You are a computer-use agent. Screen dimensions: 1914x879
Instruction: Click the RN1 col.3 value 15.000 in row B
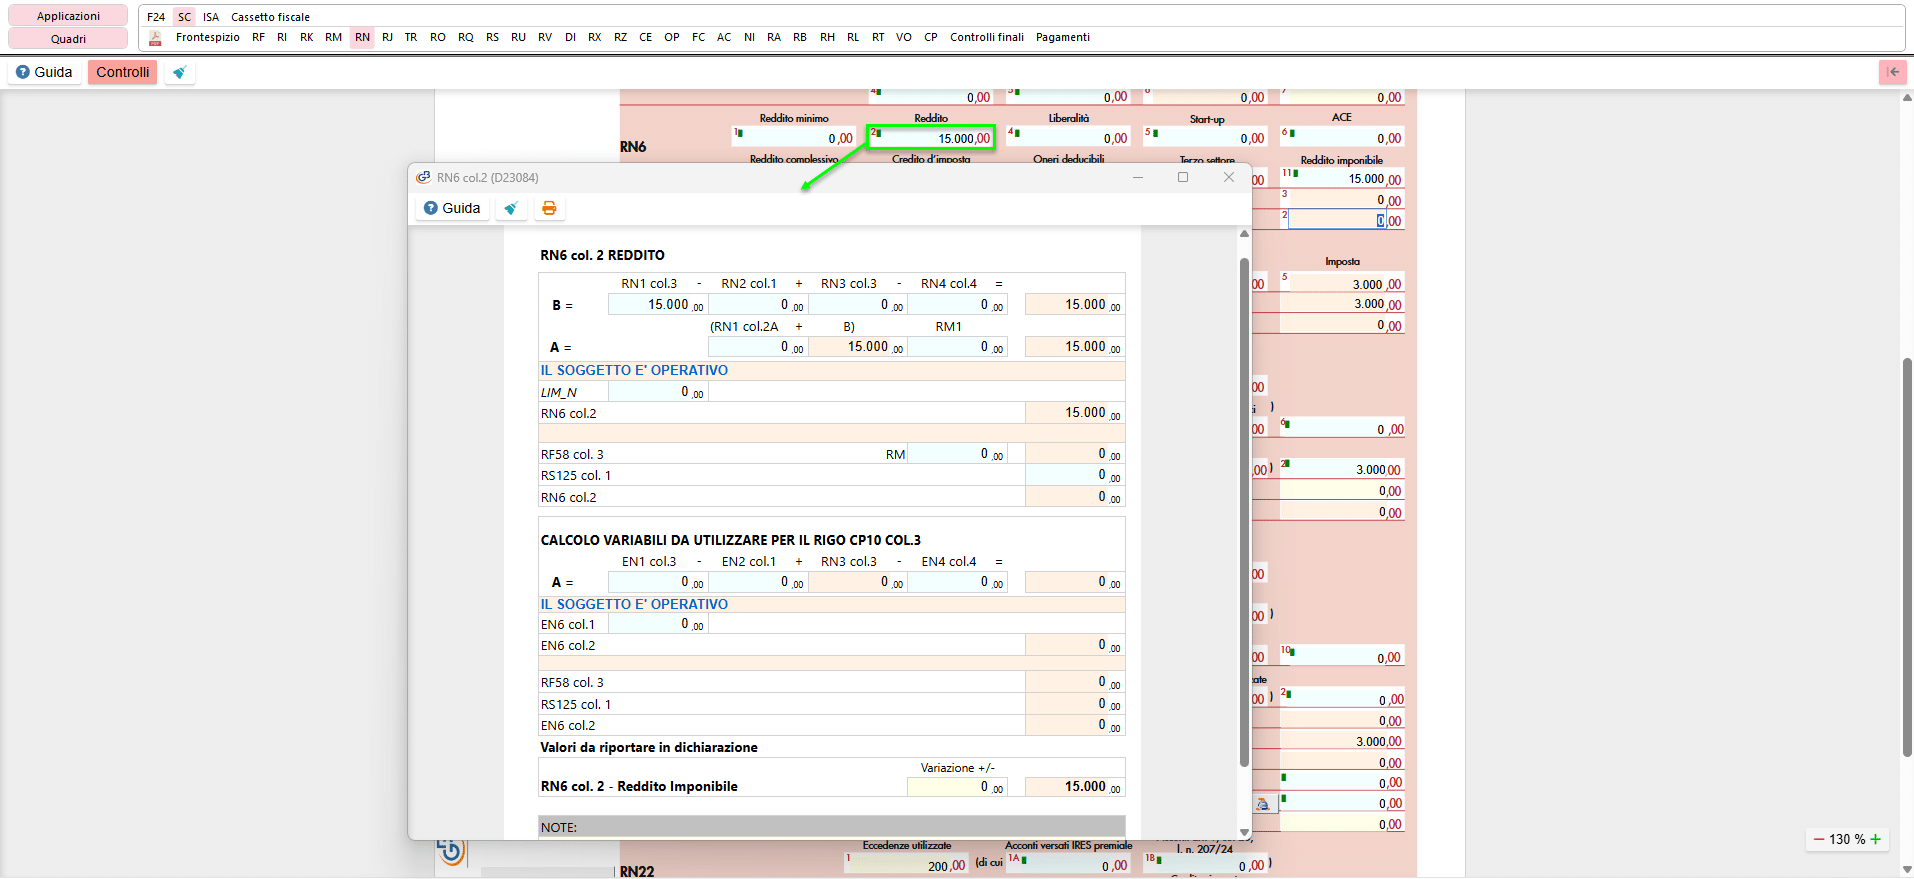pyautogui.click(x=657, y=305)
